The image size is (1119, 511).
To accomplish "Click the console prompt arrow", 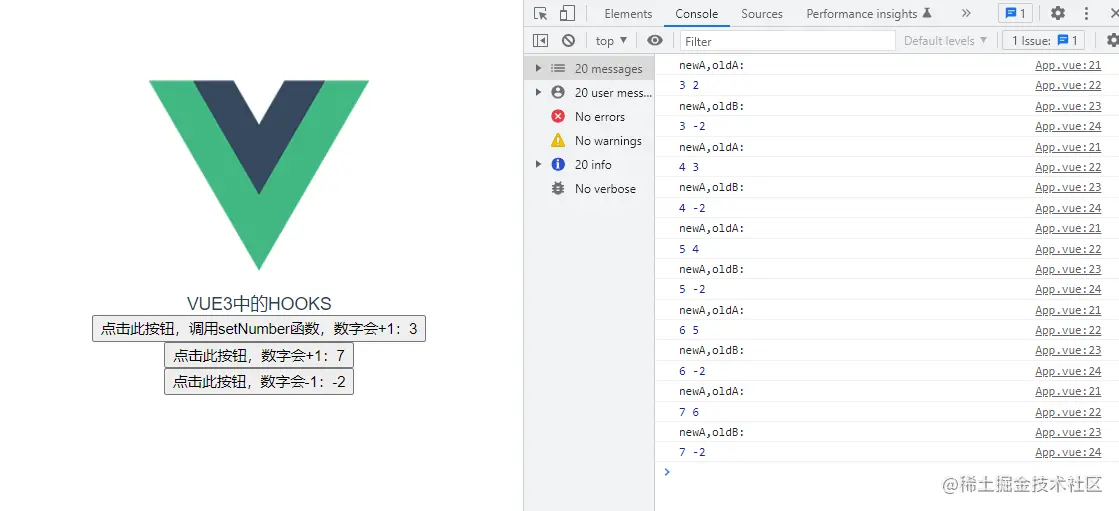I will click(667, 472).
